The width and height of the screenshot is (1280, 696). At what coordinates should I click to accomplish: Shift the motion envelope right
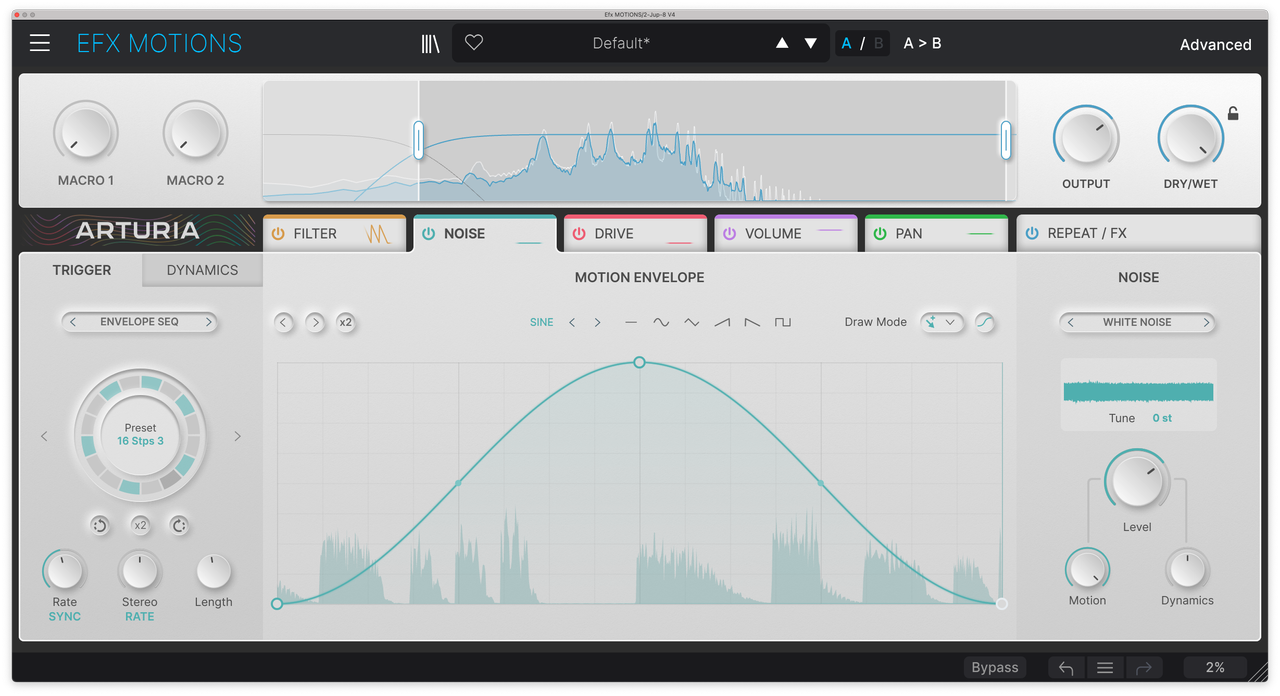click(x=315, y=322)
